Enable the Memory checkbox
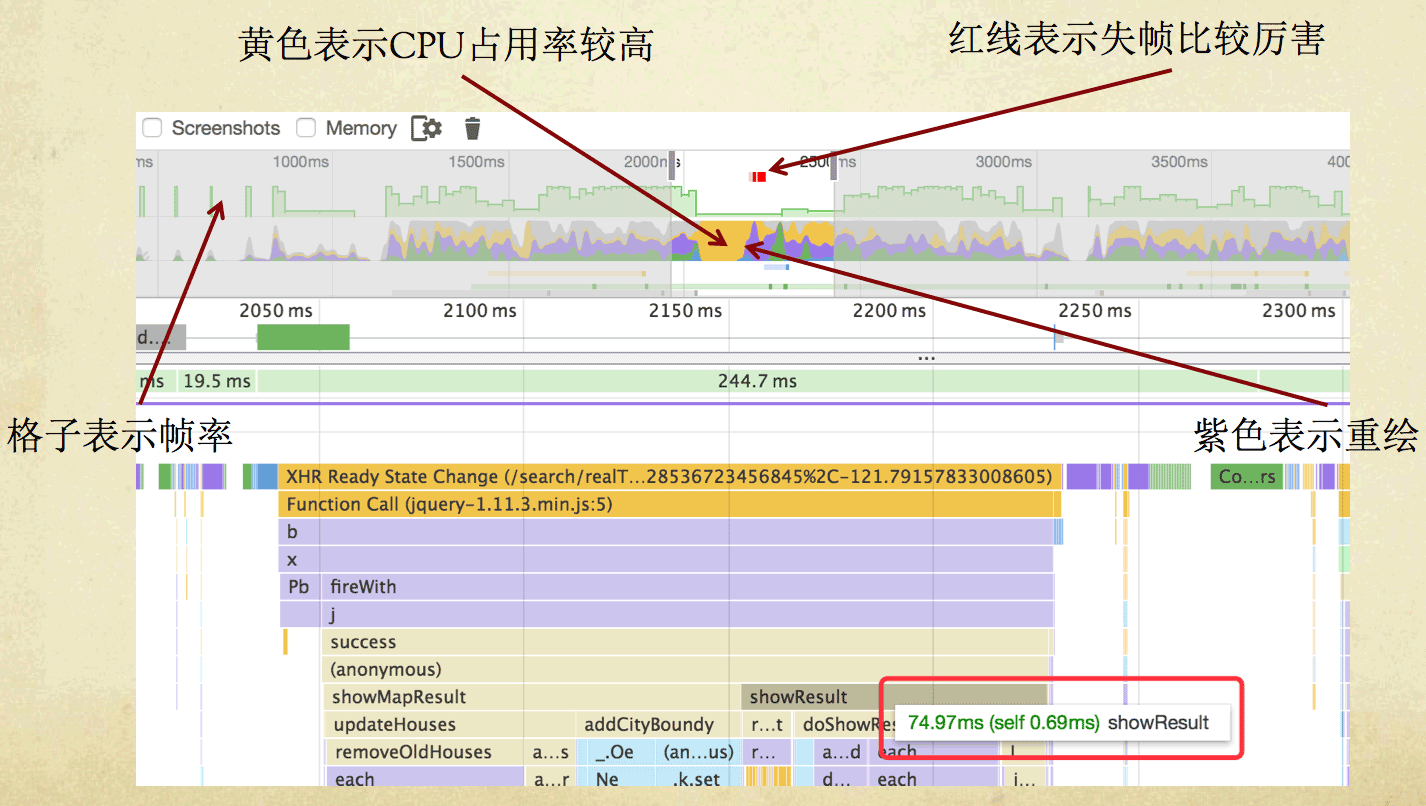The image size is (1426, 806). (307, 128)
